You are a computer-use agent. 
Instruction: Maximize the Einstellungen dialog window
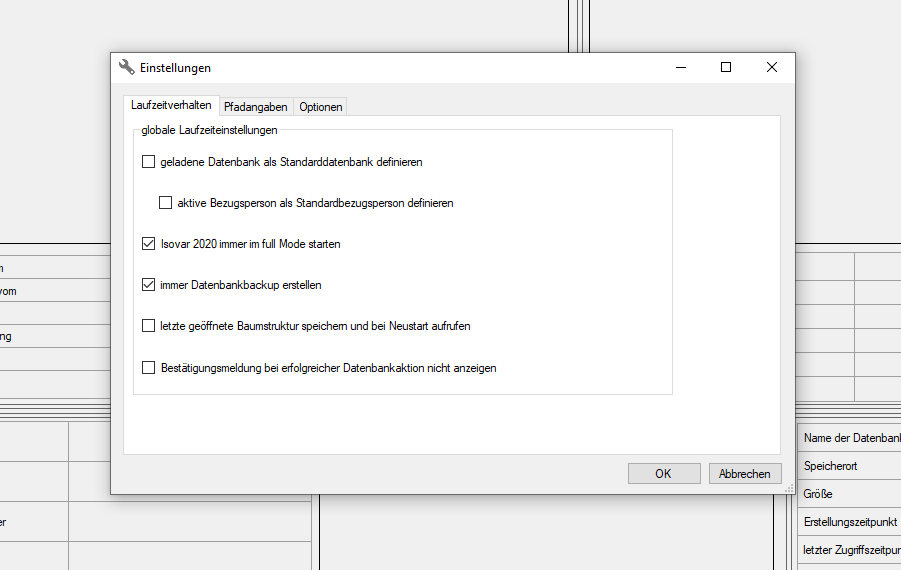[726, 67]
